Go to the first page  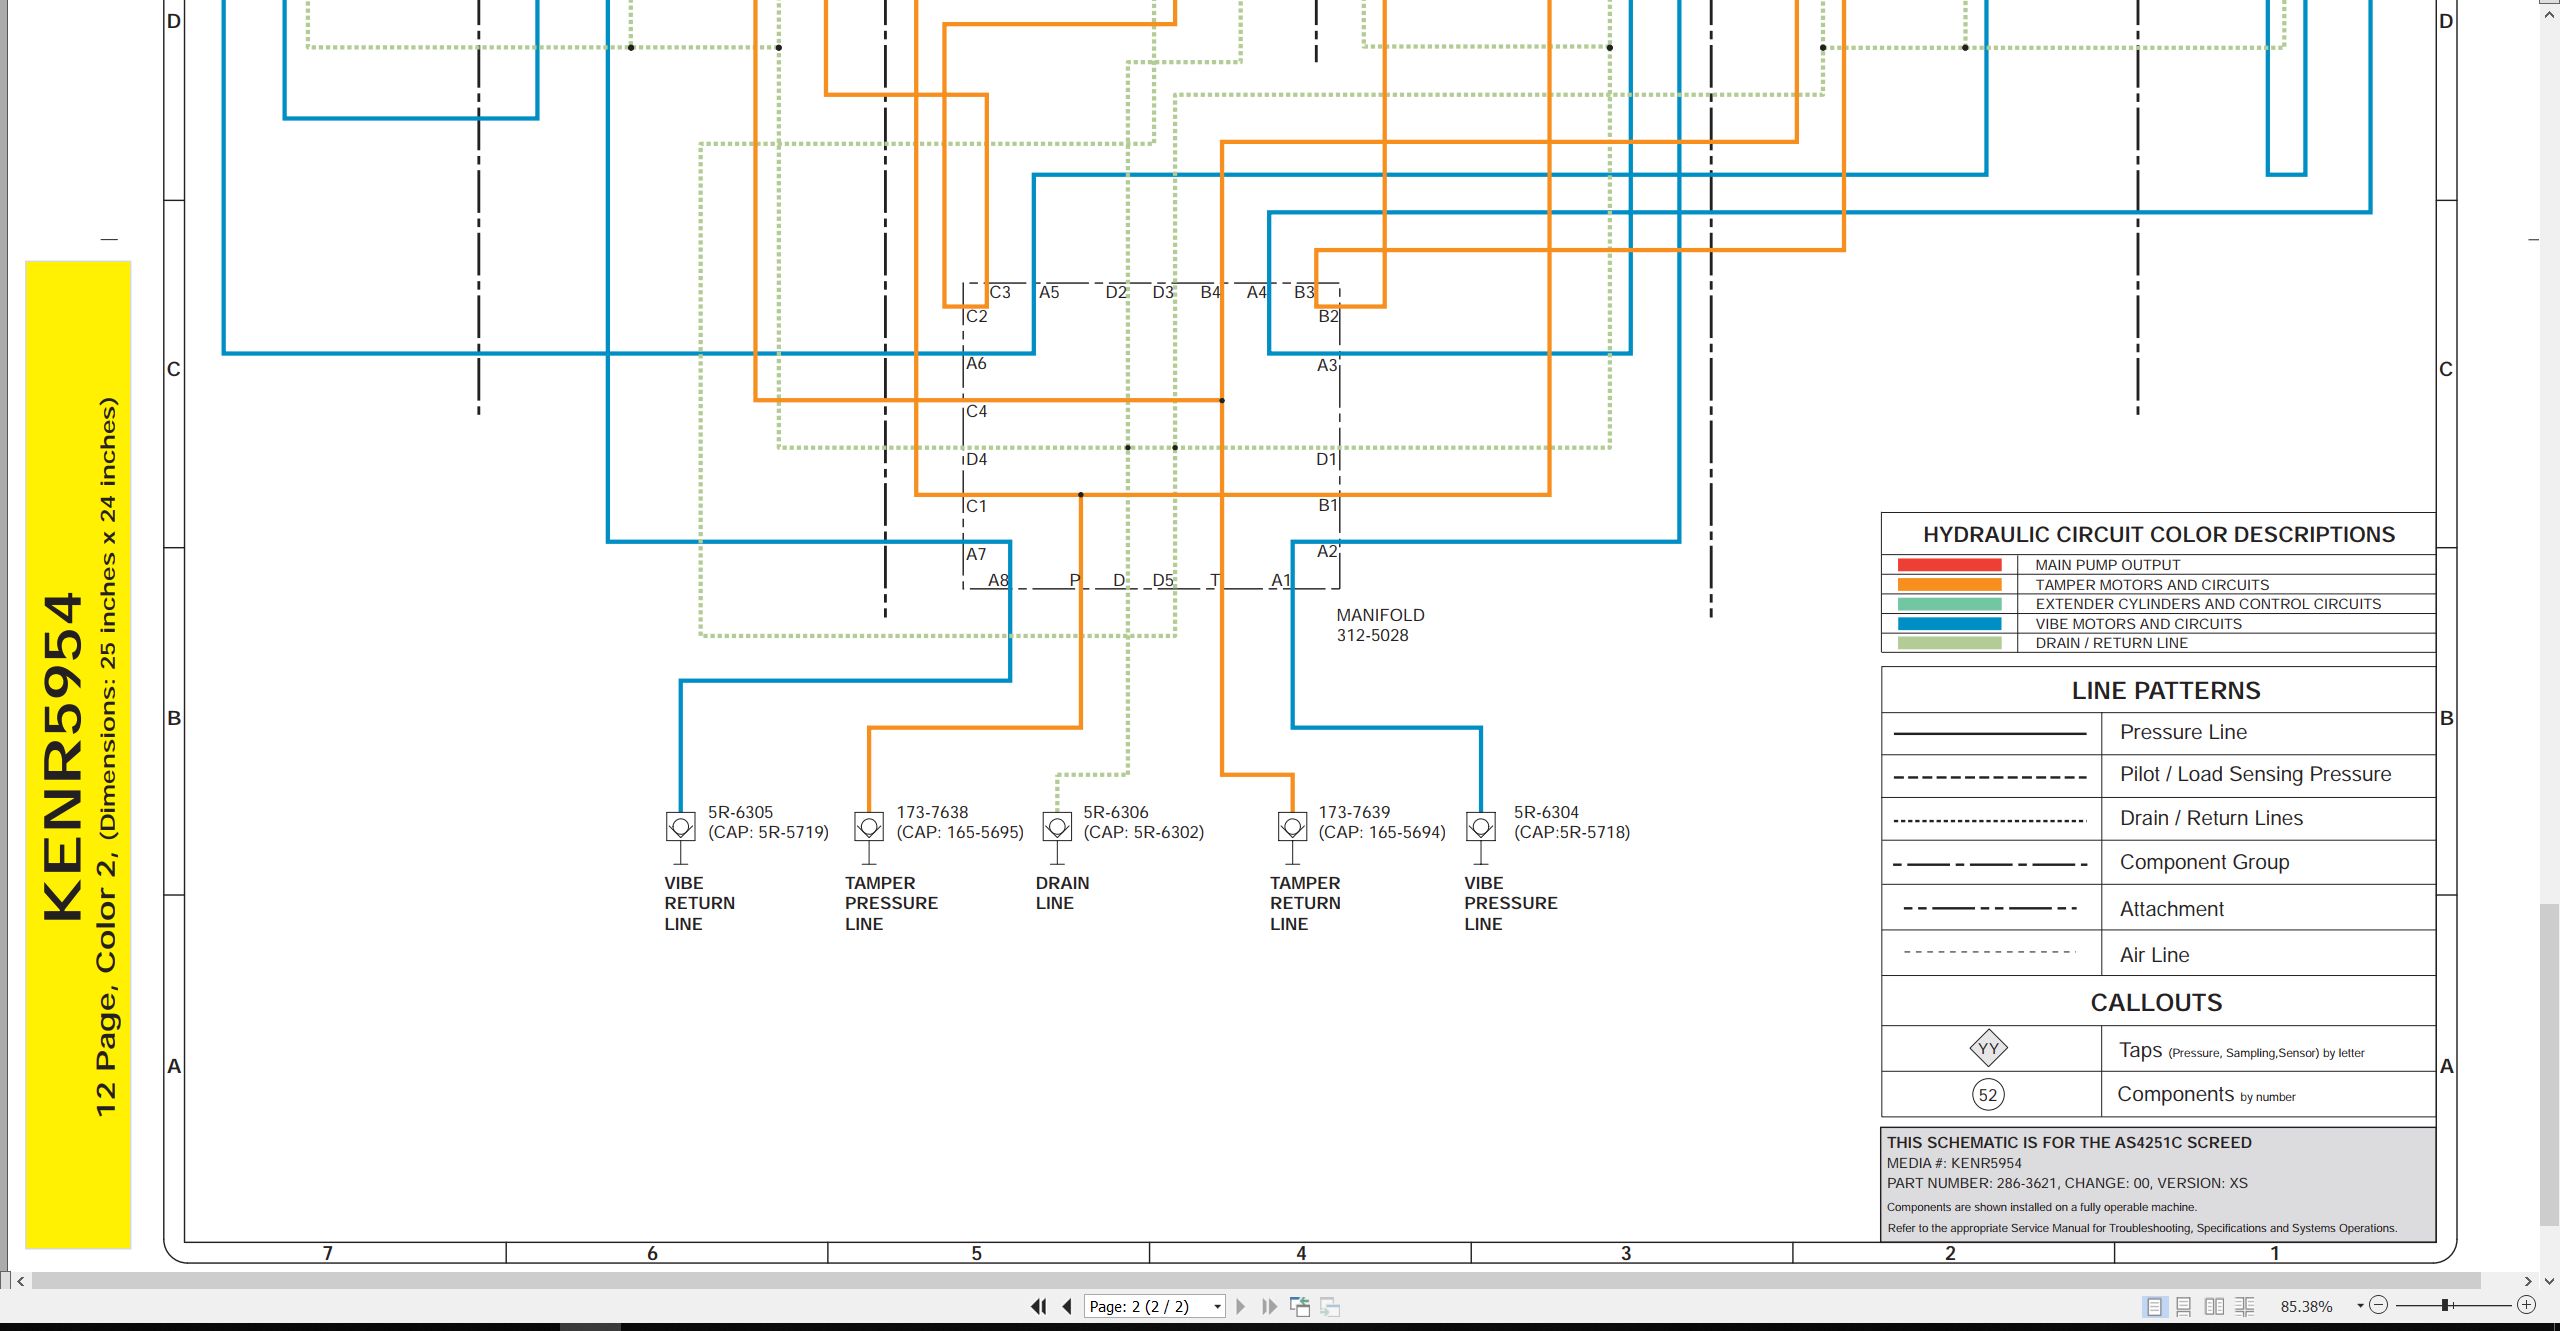pyautogui.click(x=1039, y=1306)
